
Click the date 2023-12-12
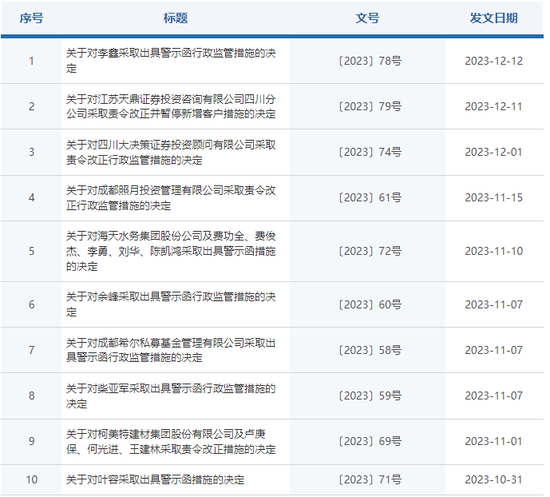coord(494,61)
